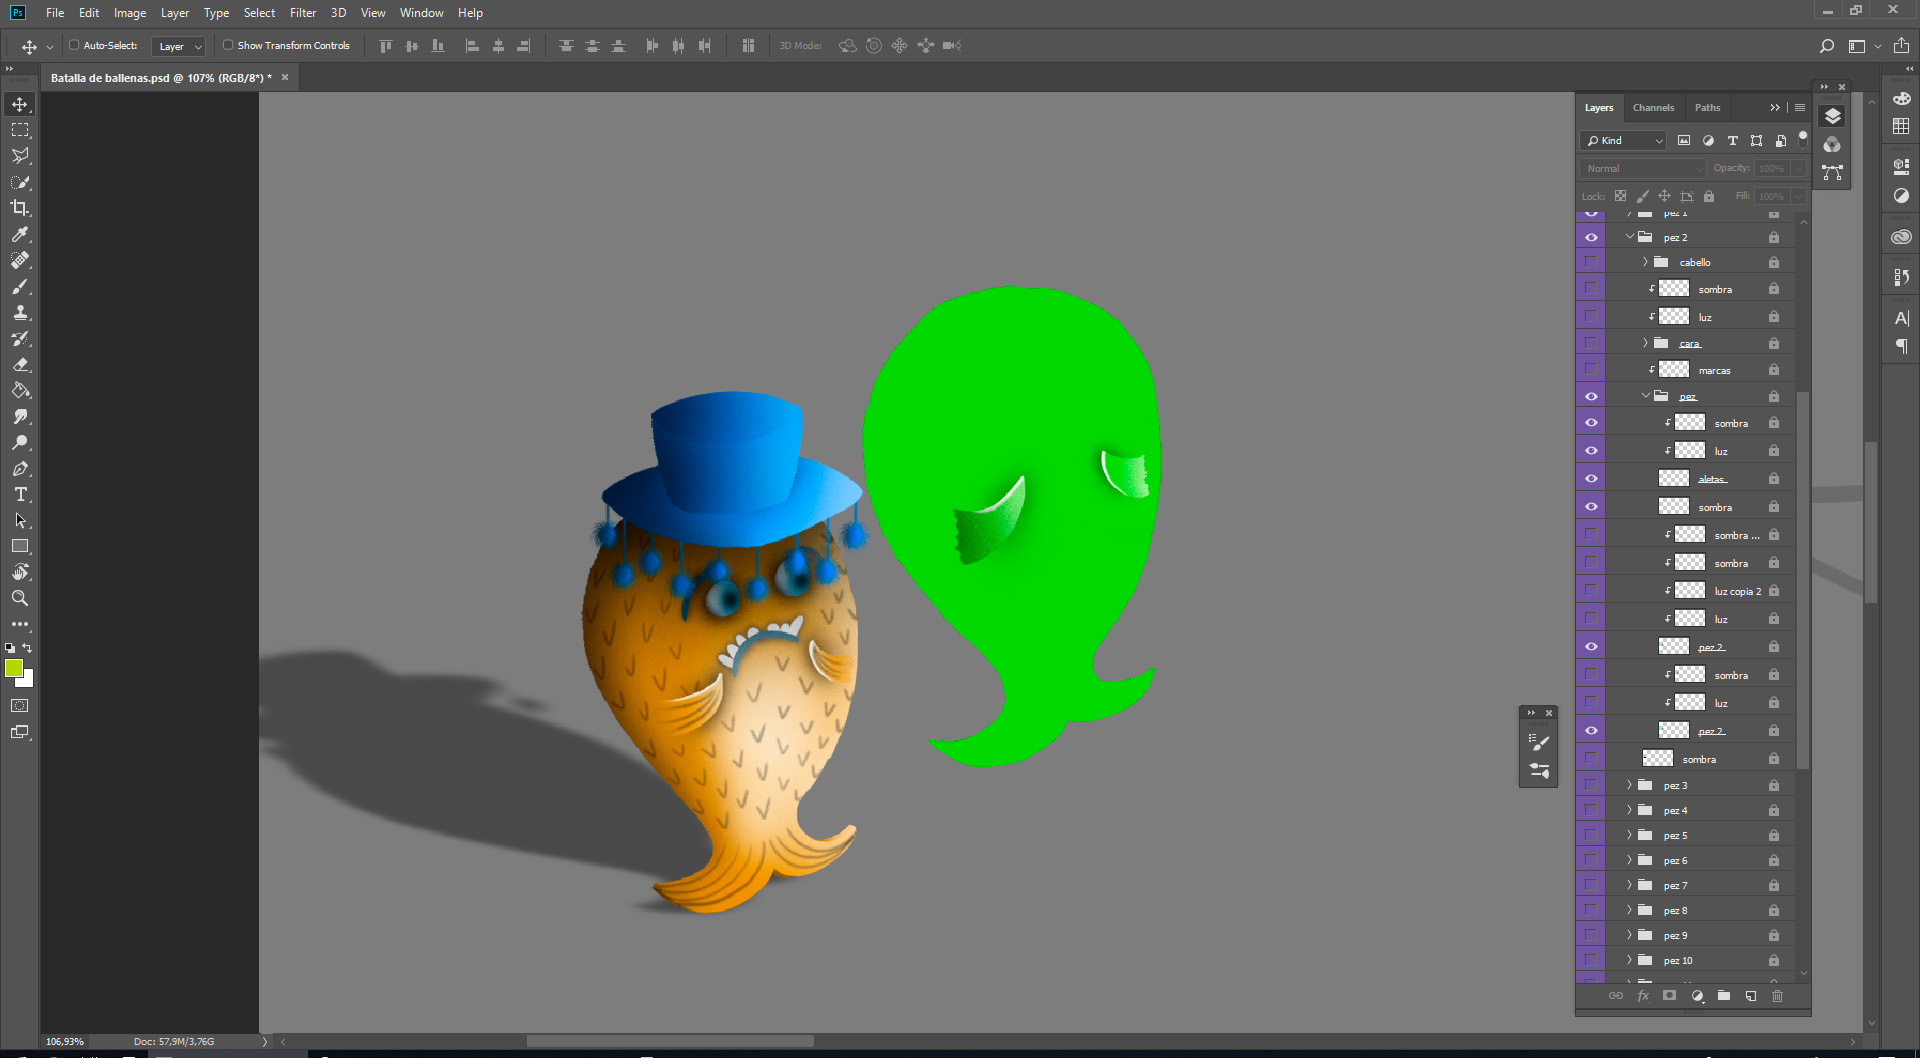Open the Auto-Select Layer dropdown
Image resolution: width=1920 pixels, height=1058 pixels.
click(x=179, y=46)
